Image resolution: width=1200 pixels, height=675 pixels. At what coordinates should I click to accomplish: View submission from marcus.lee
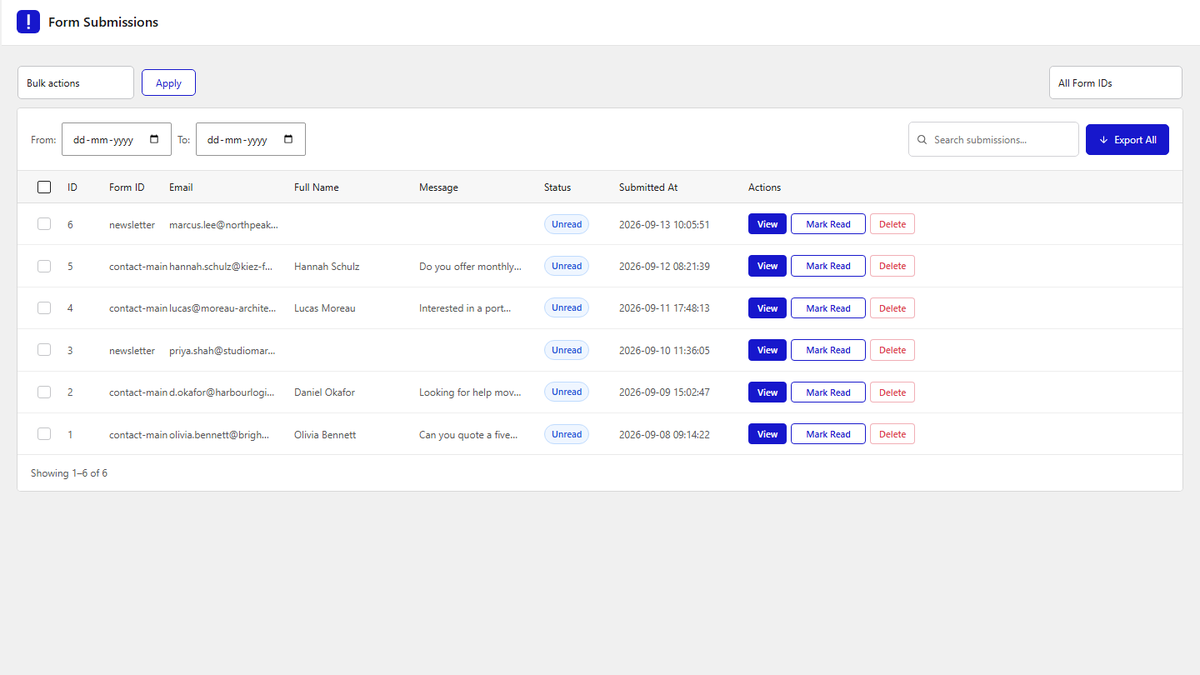[x=767, y=224]
